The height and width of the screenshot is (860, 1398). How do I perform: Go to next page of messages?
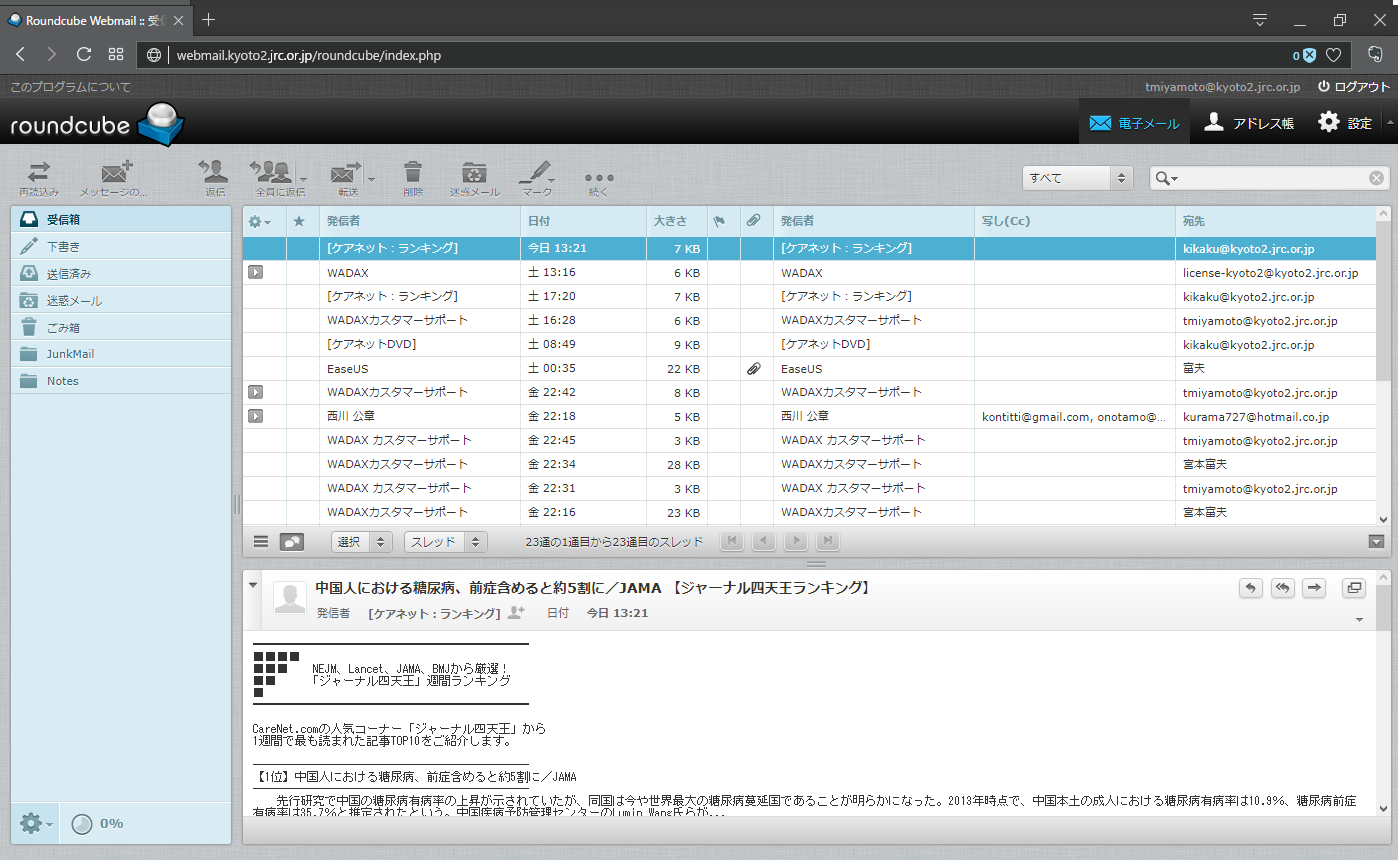(x=796, y=541)
